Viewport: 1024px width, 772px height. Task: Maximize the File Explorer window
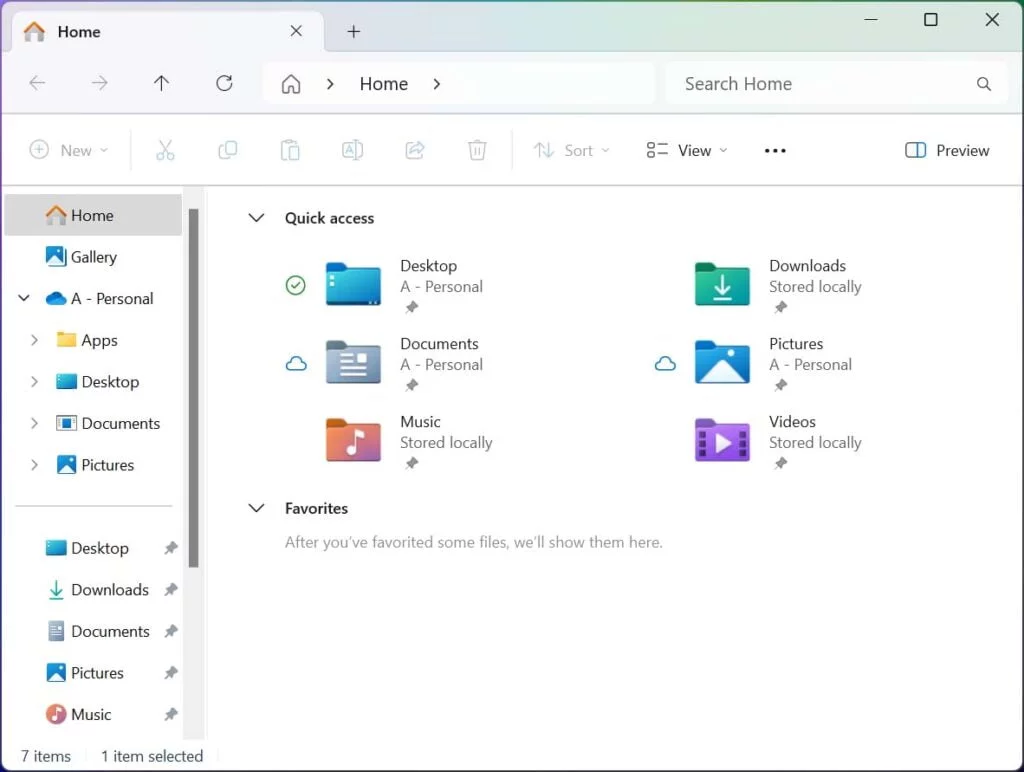tap(931, 20)
